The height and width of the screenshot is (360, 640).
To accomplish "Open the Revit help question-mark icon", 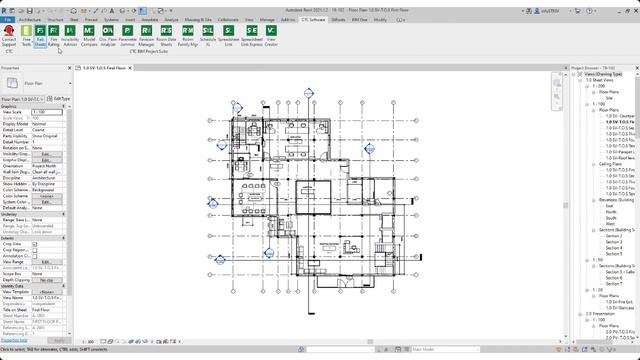I will tap(589, 11).
